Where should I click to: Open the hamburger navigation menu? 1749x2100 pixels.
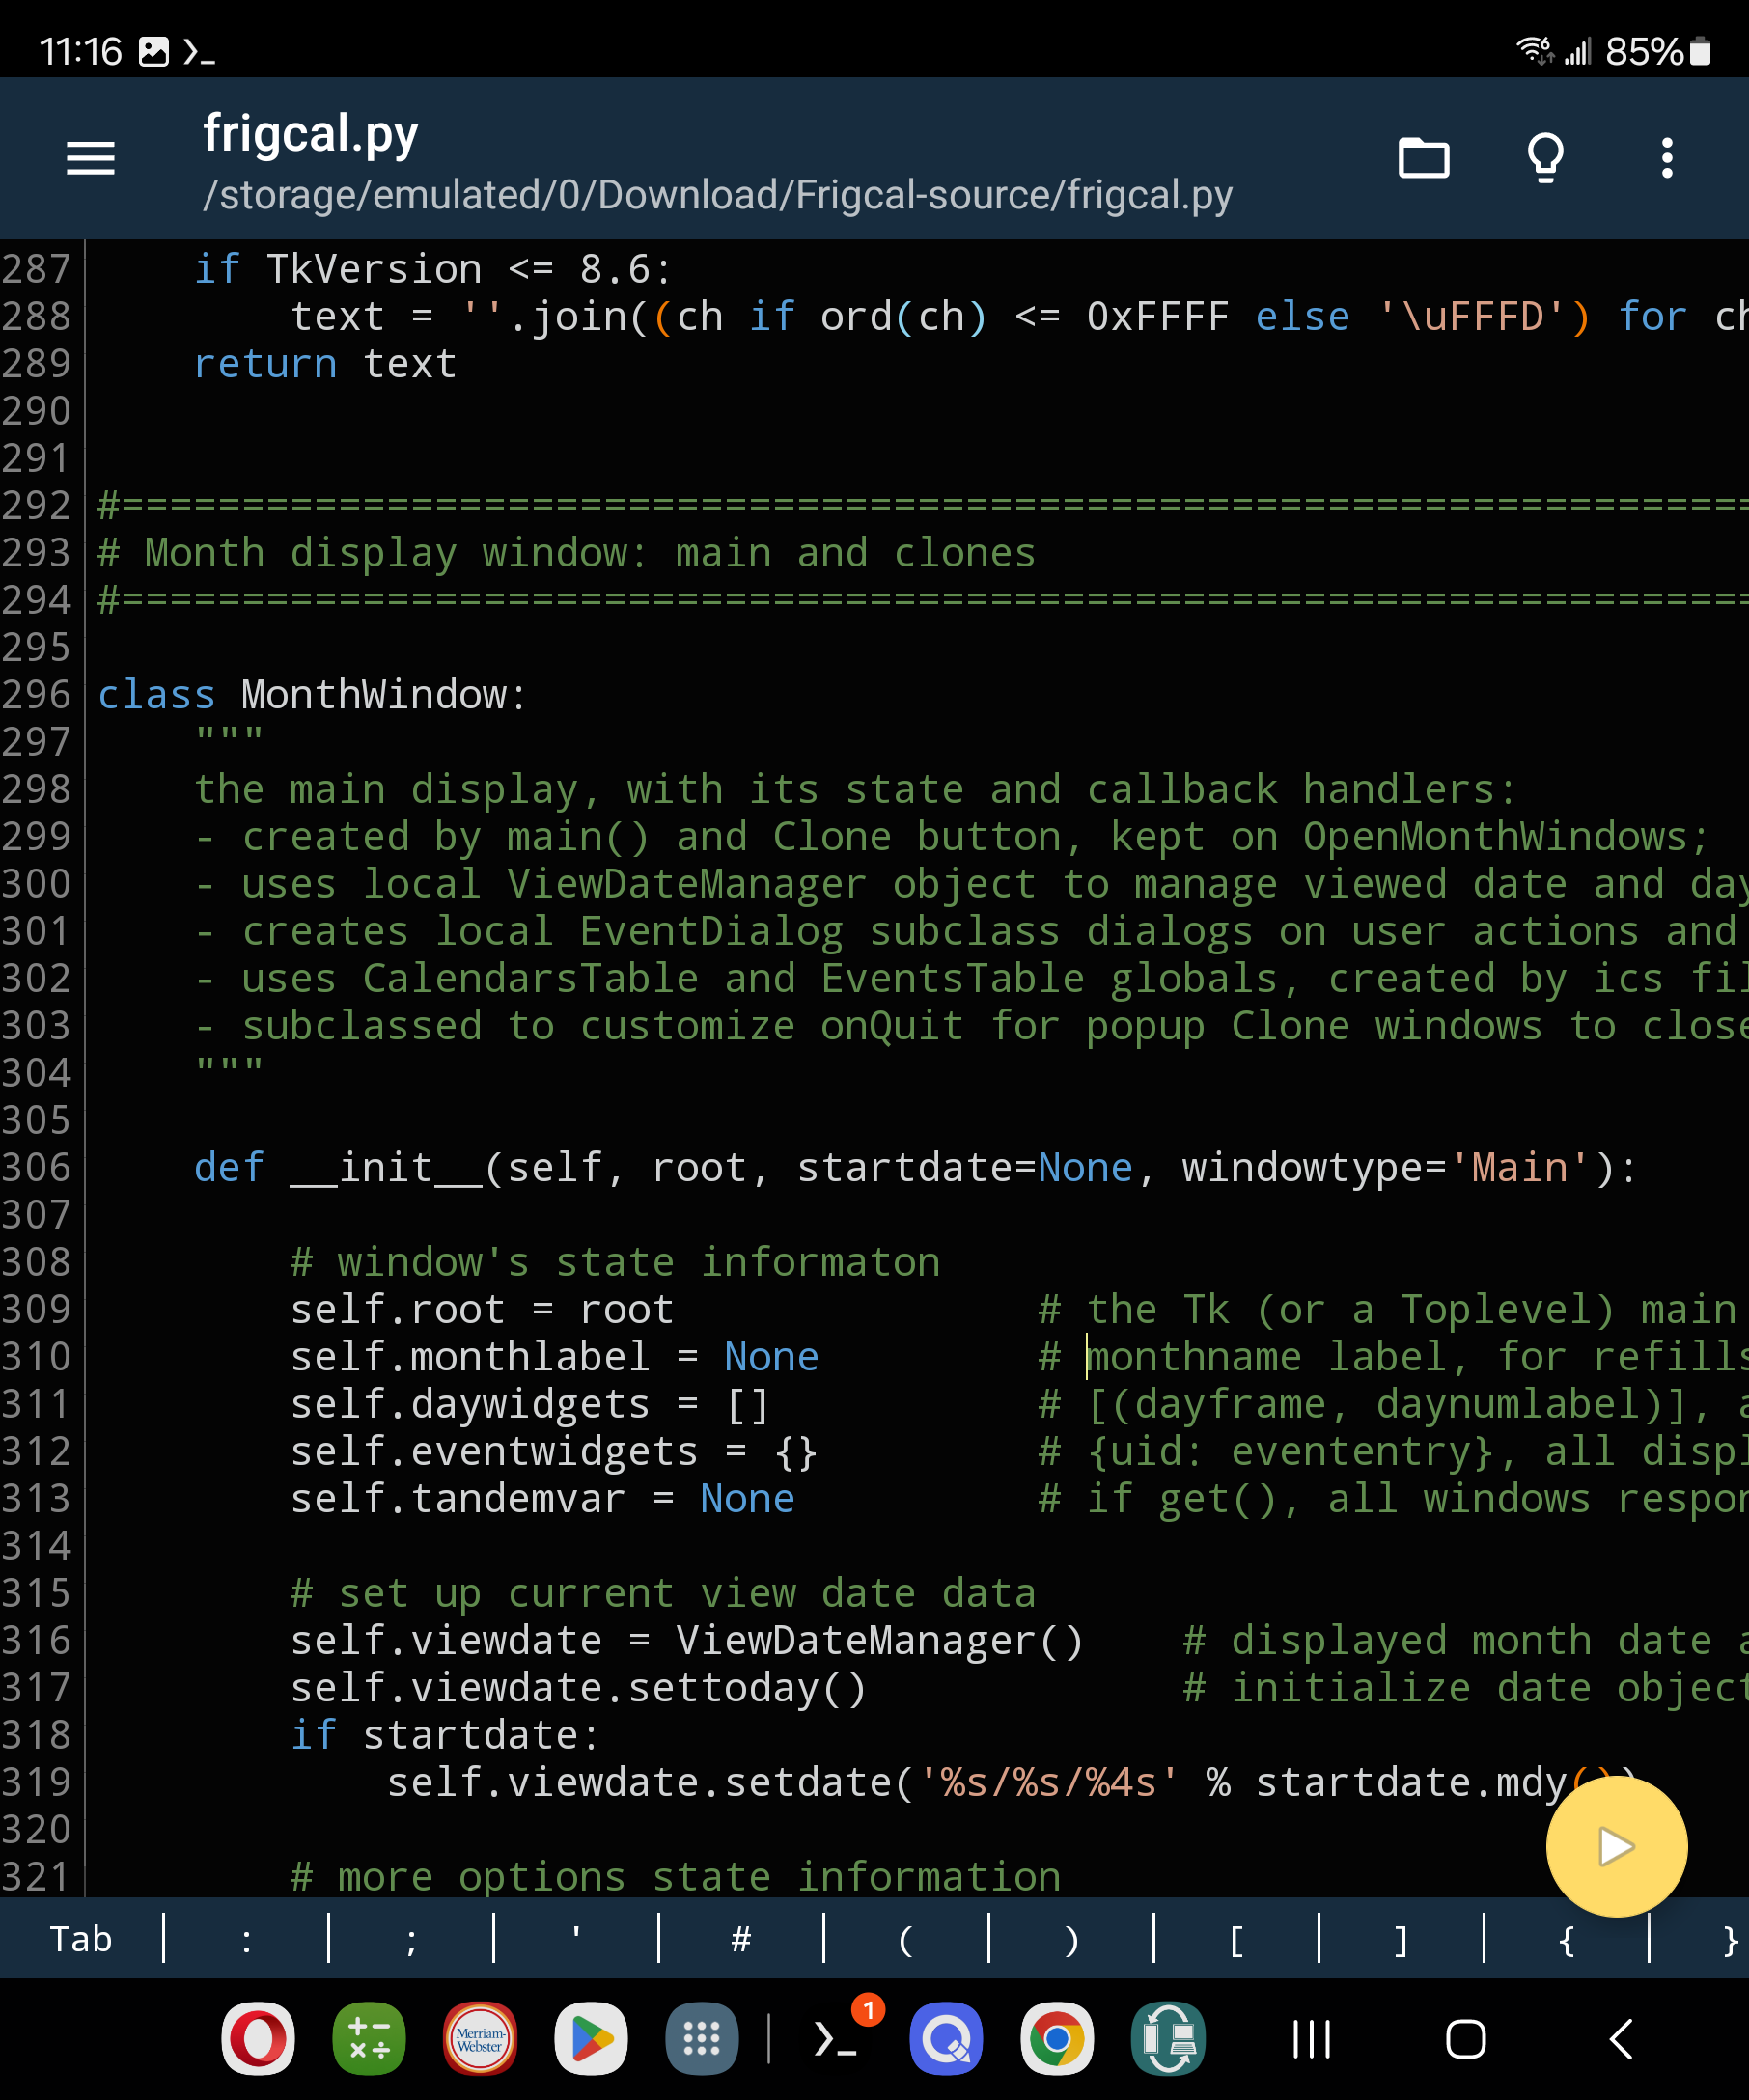[90, 158]
